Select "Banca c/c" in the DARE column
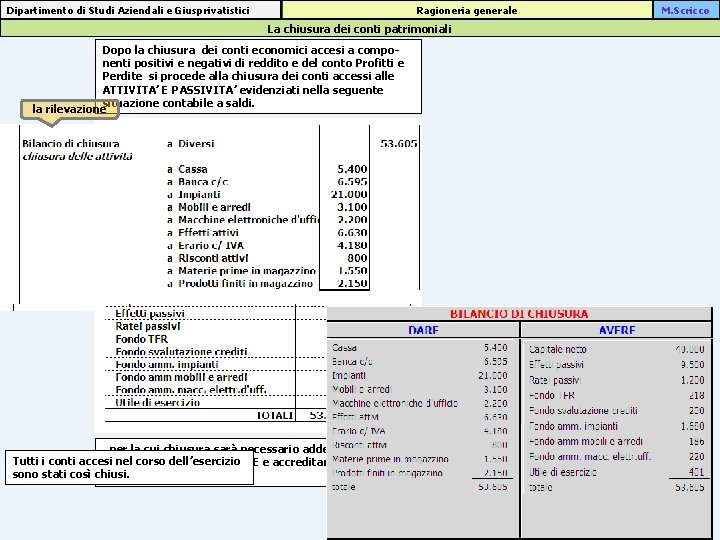This screenshot has height=540, width=720. click(x=352, y=362)
